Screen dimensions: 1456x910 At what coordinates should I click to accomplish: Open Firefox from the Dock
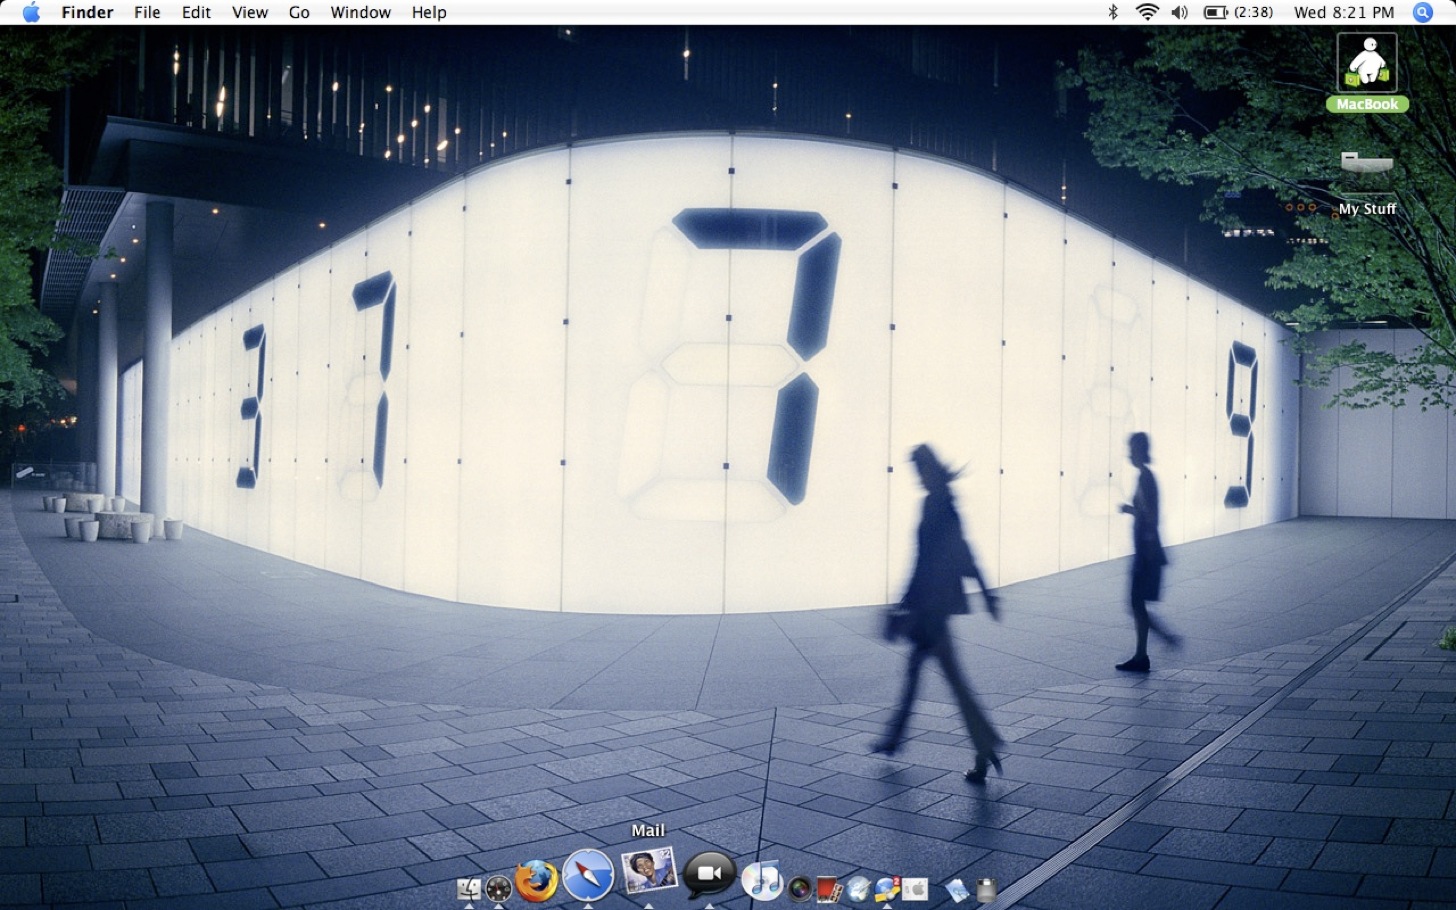coord(536,881)
